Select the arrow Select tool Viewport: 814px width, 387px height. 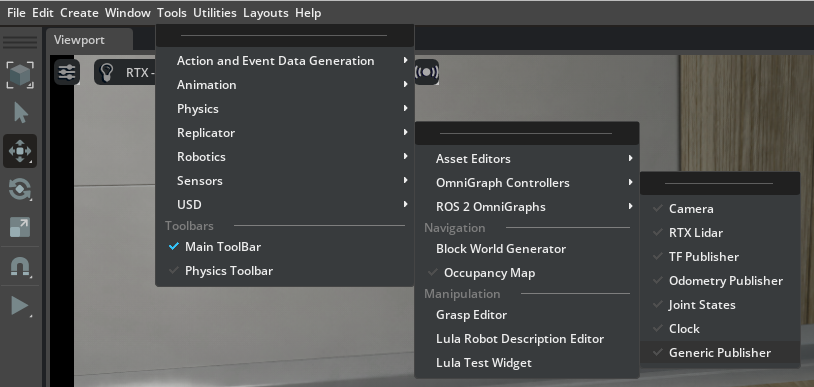20,113
